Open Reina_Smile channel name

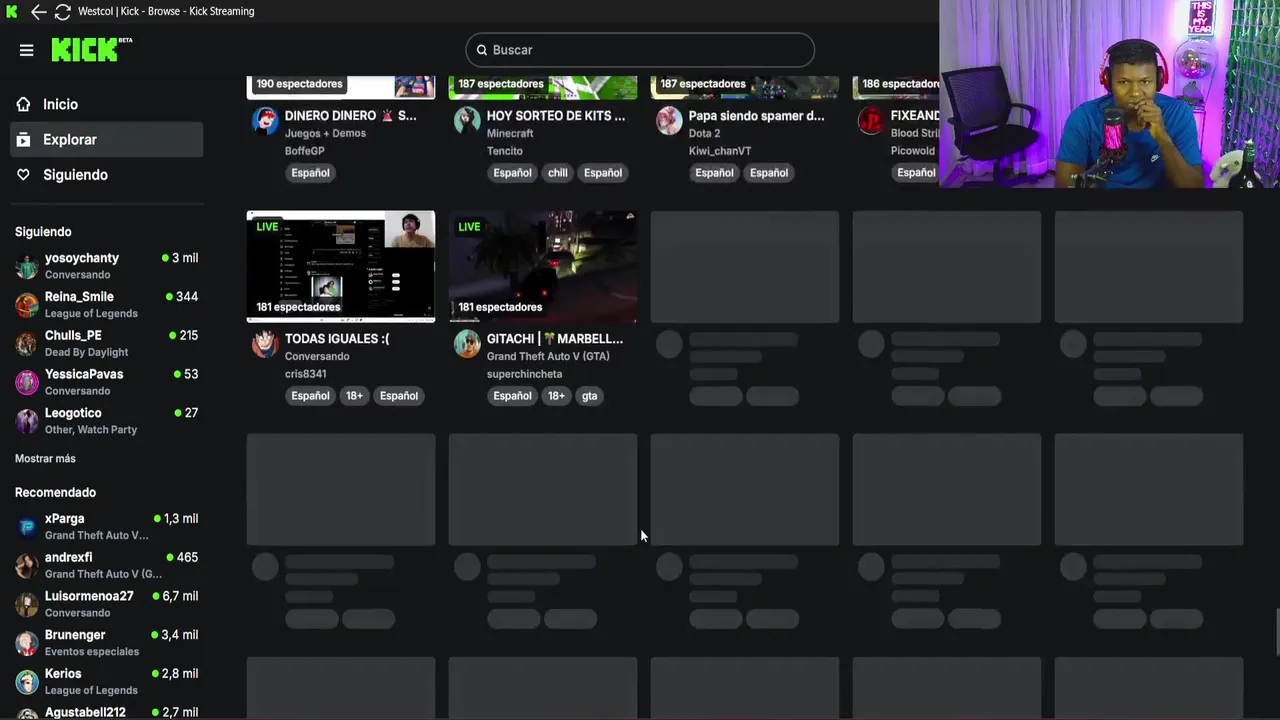[79, 297]
